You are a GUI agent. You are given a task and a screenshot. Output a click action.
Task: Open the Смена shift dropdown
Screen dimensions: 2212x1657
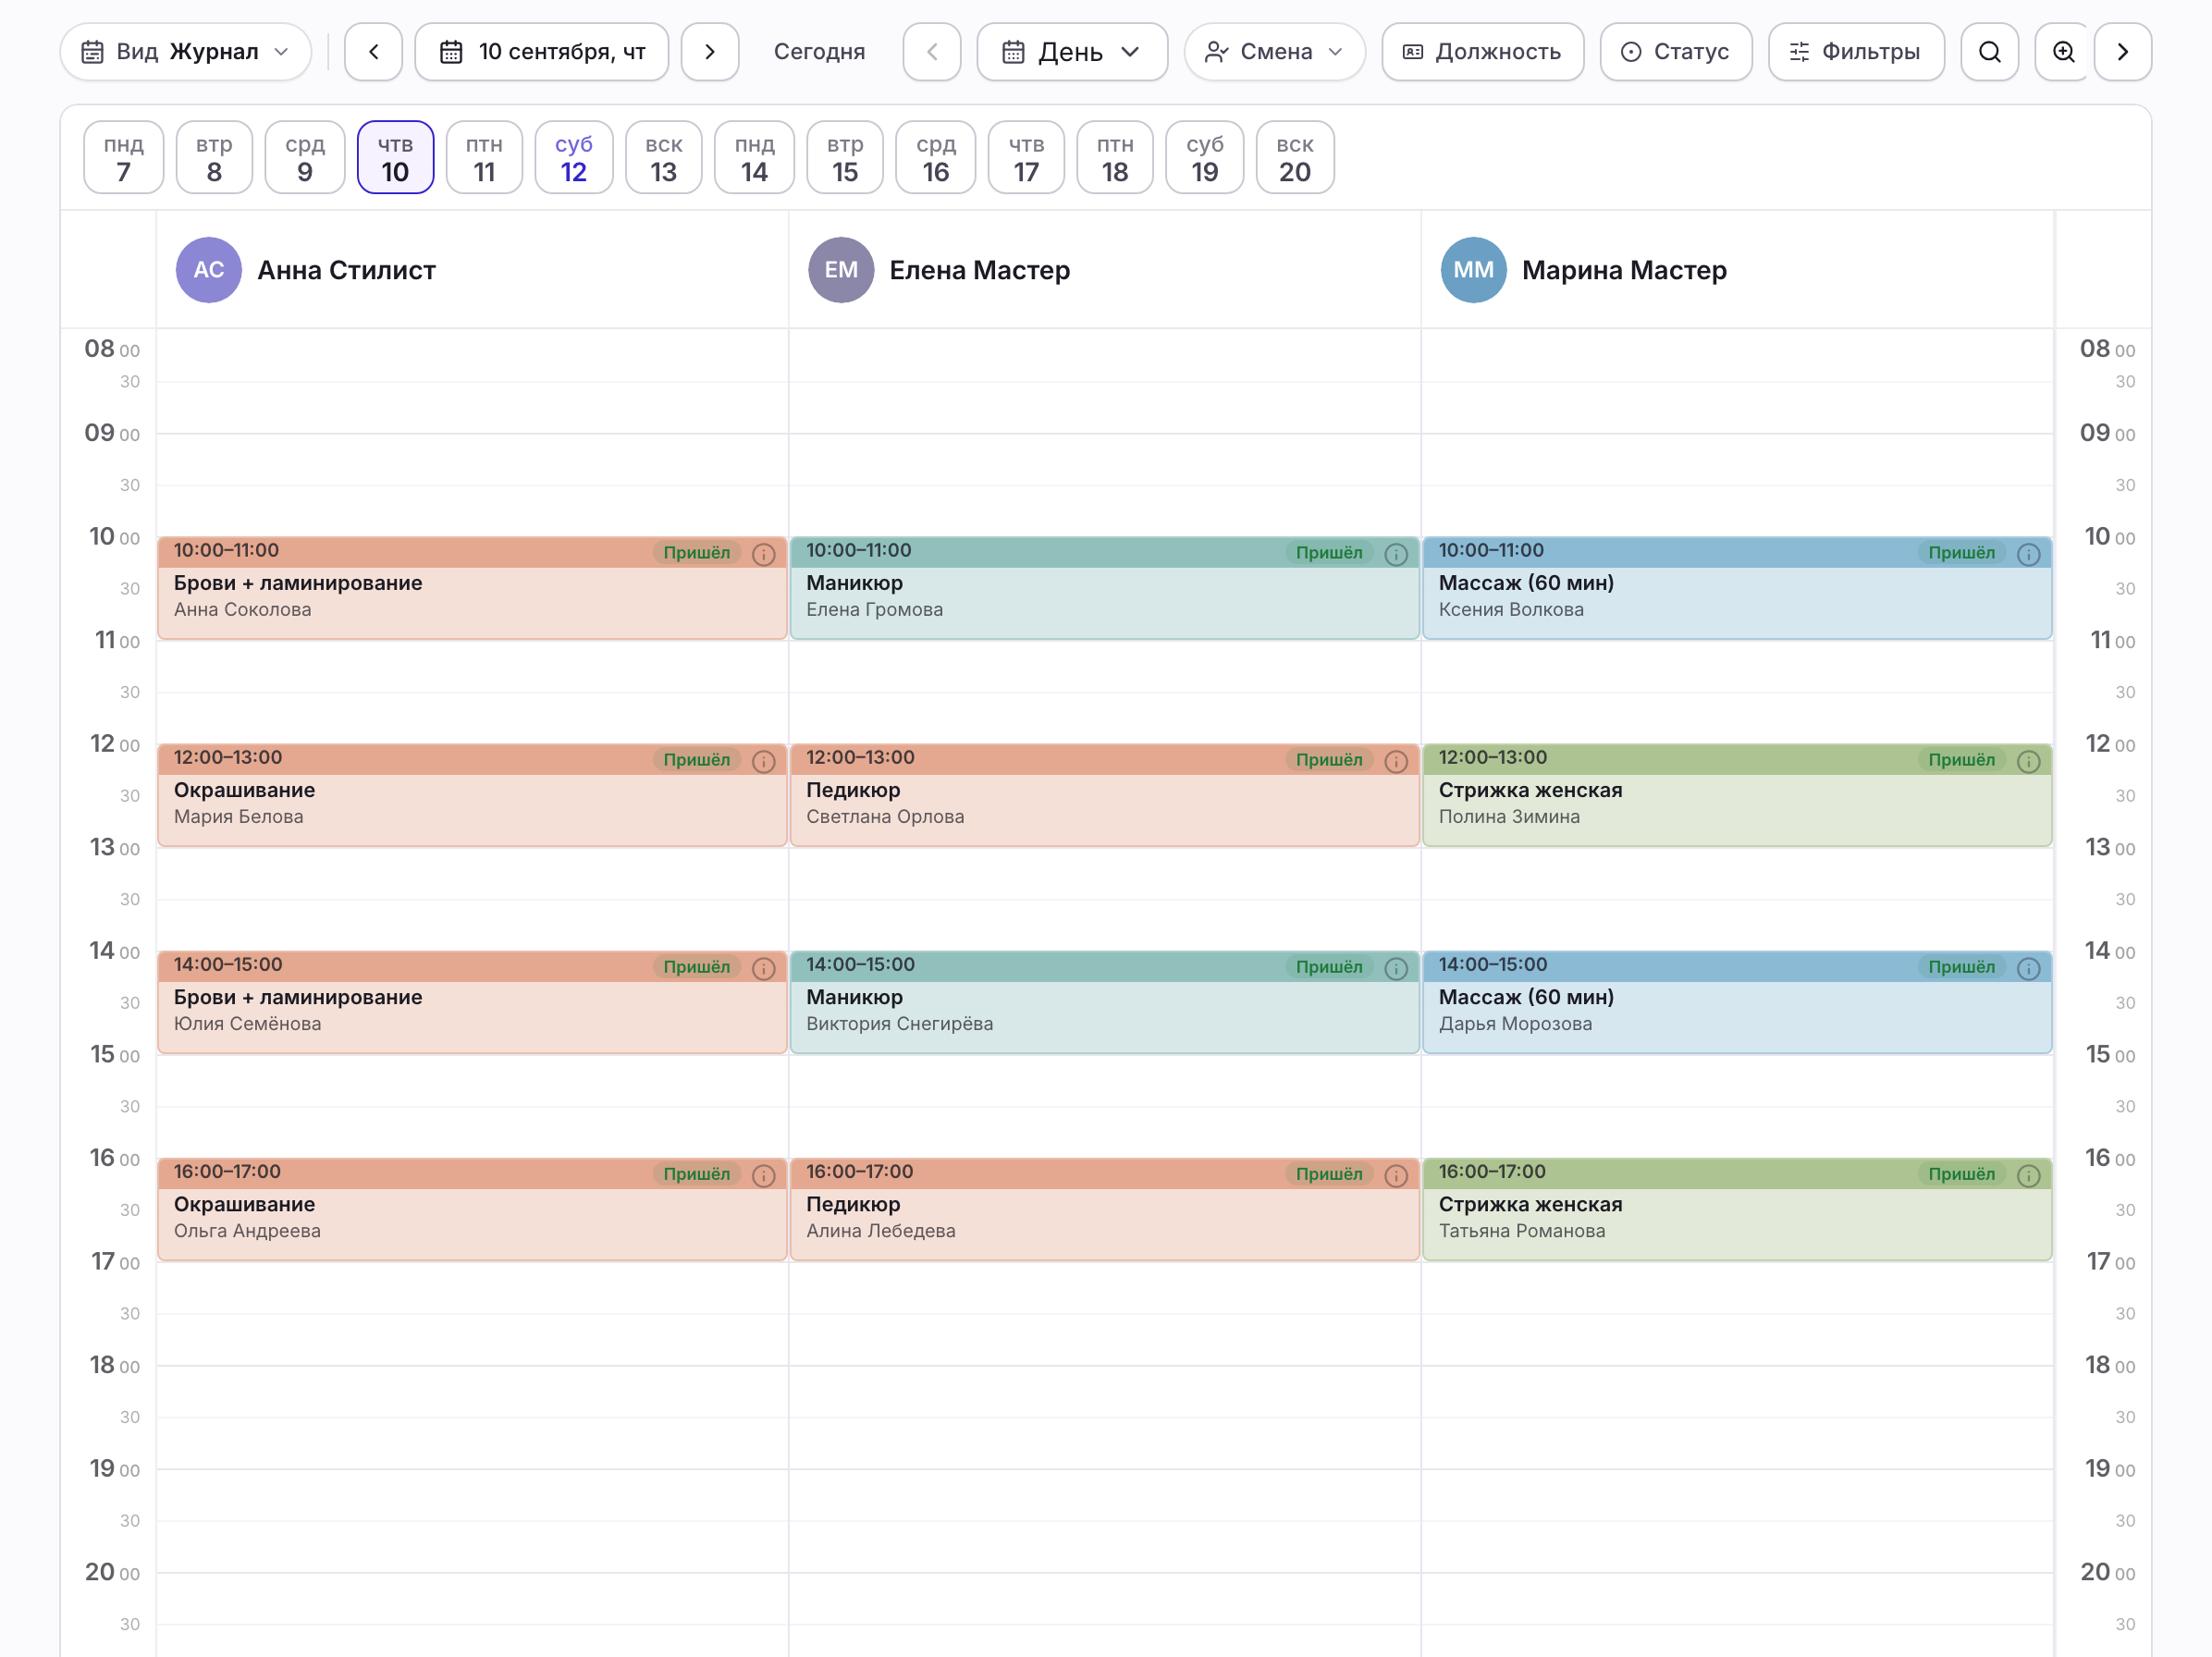point(1274,52)
